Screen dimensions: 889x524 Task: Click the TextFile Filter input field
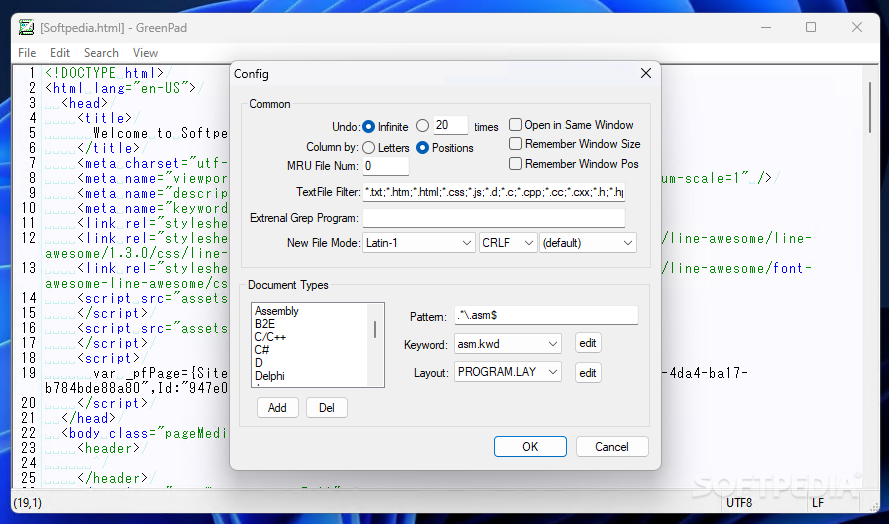pos(494,192)
